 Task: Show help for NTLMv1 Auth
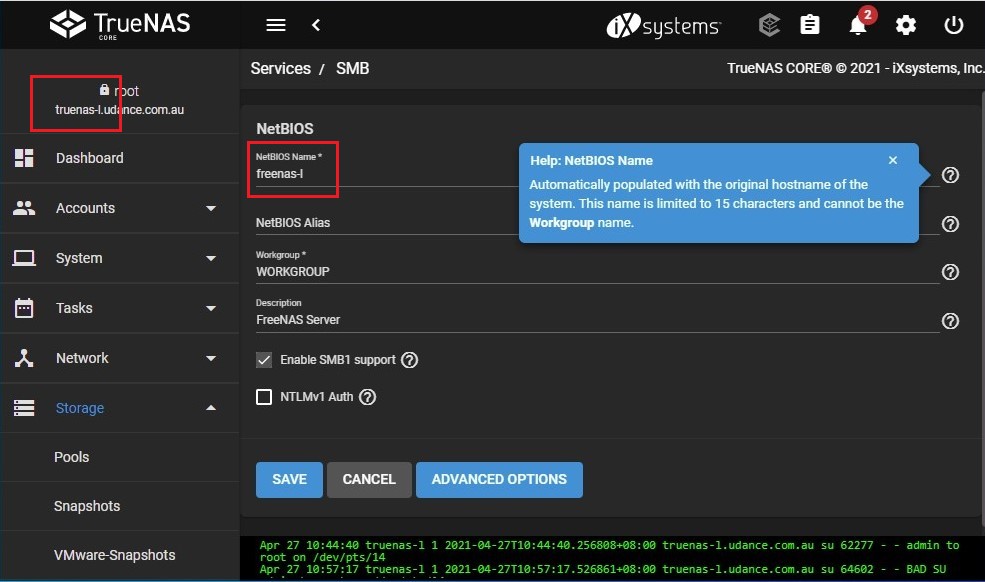pyautogui.click(x=367, y=397)
